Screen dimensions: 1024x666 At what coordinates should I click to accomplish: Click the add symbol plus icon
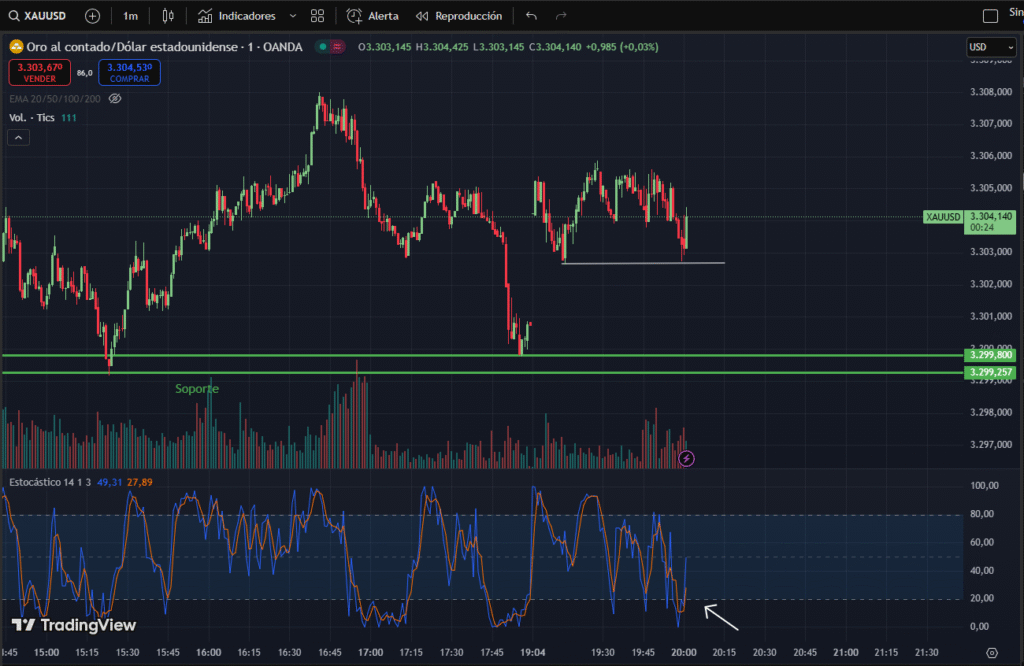[93, 16]
